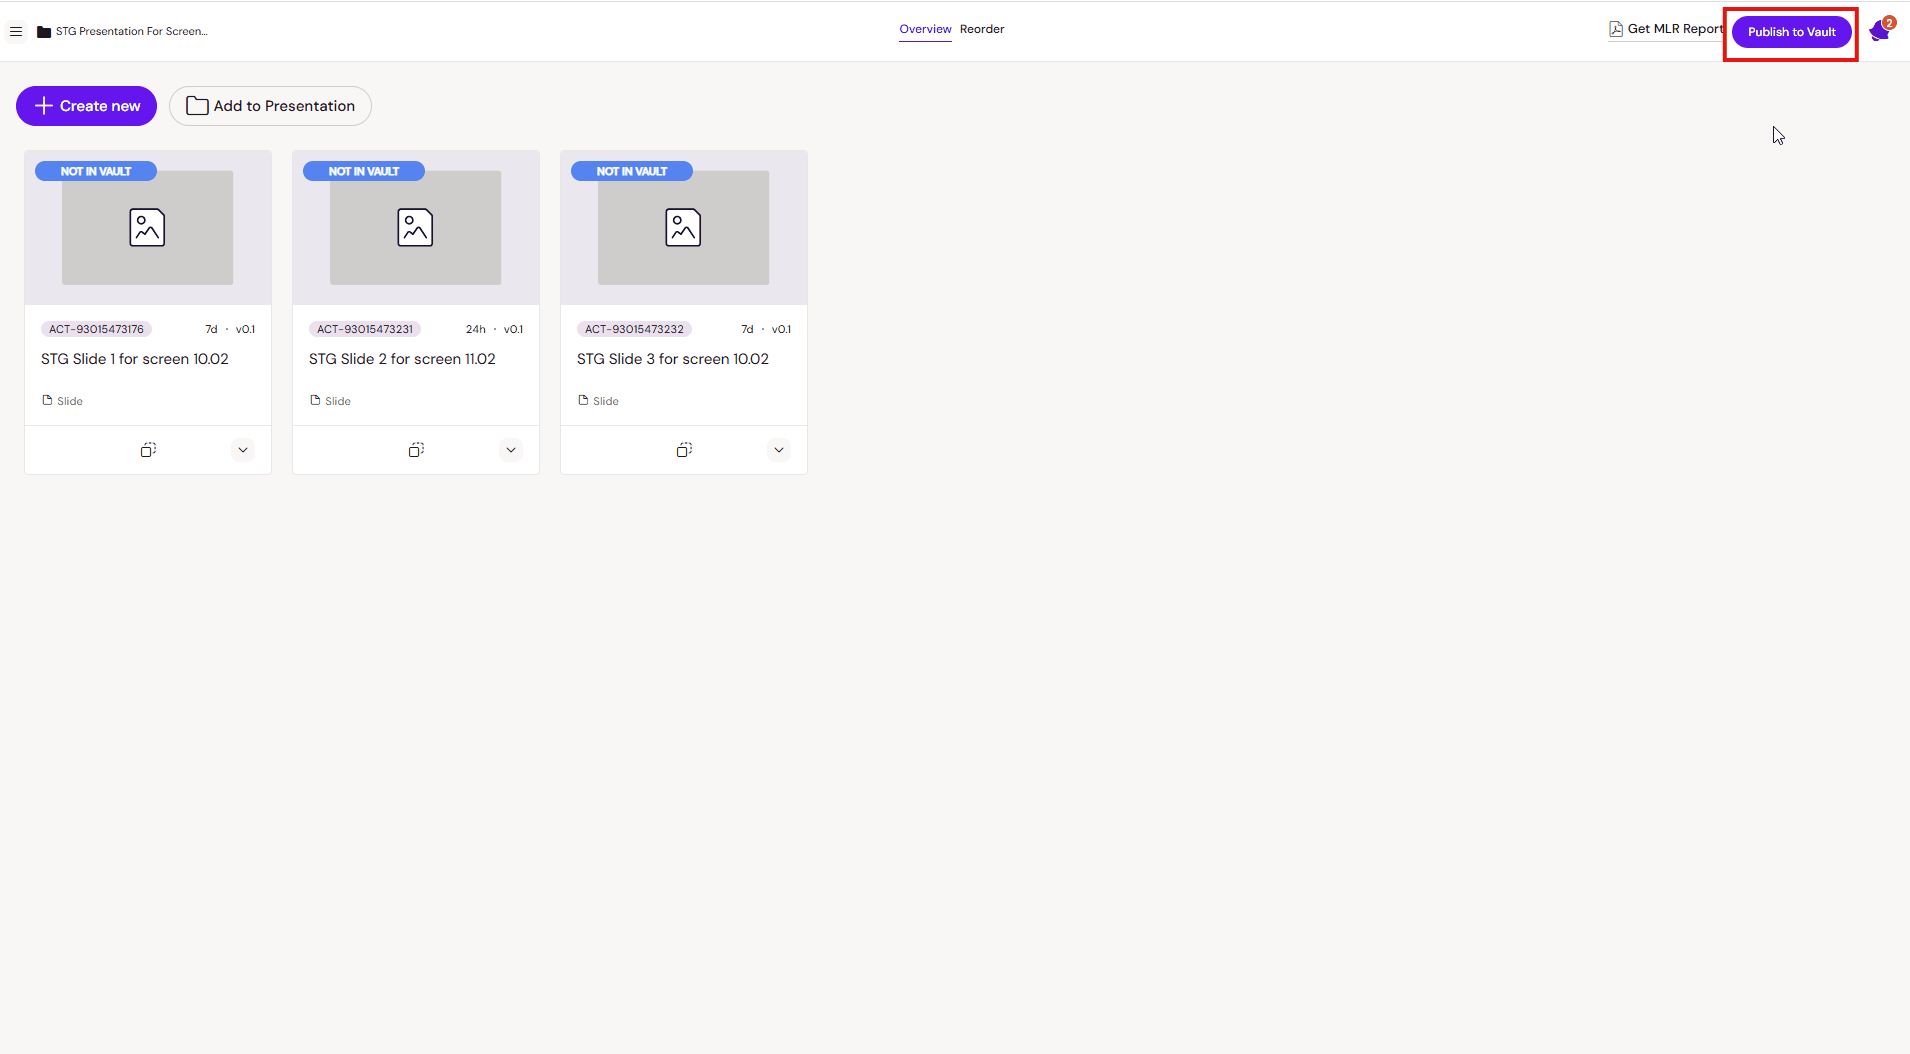Click the Create new button
The height and width of the screenshot is (1054, 1910).
click(x=87, y=106)
